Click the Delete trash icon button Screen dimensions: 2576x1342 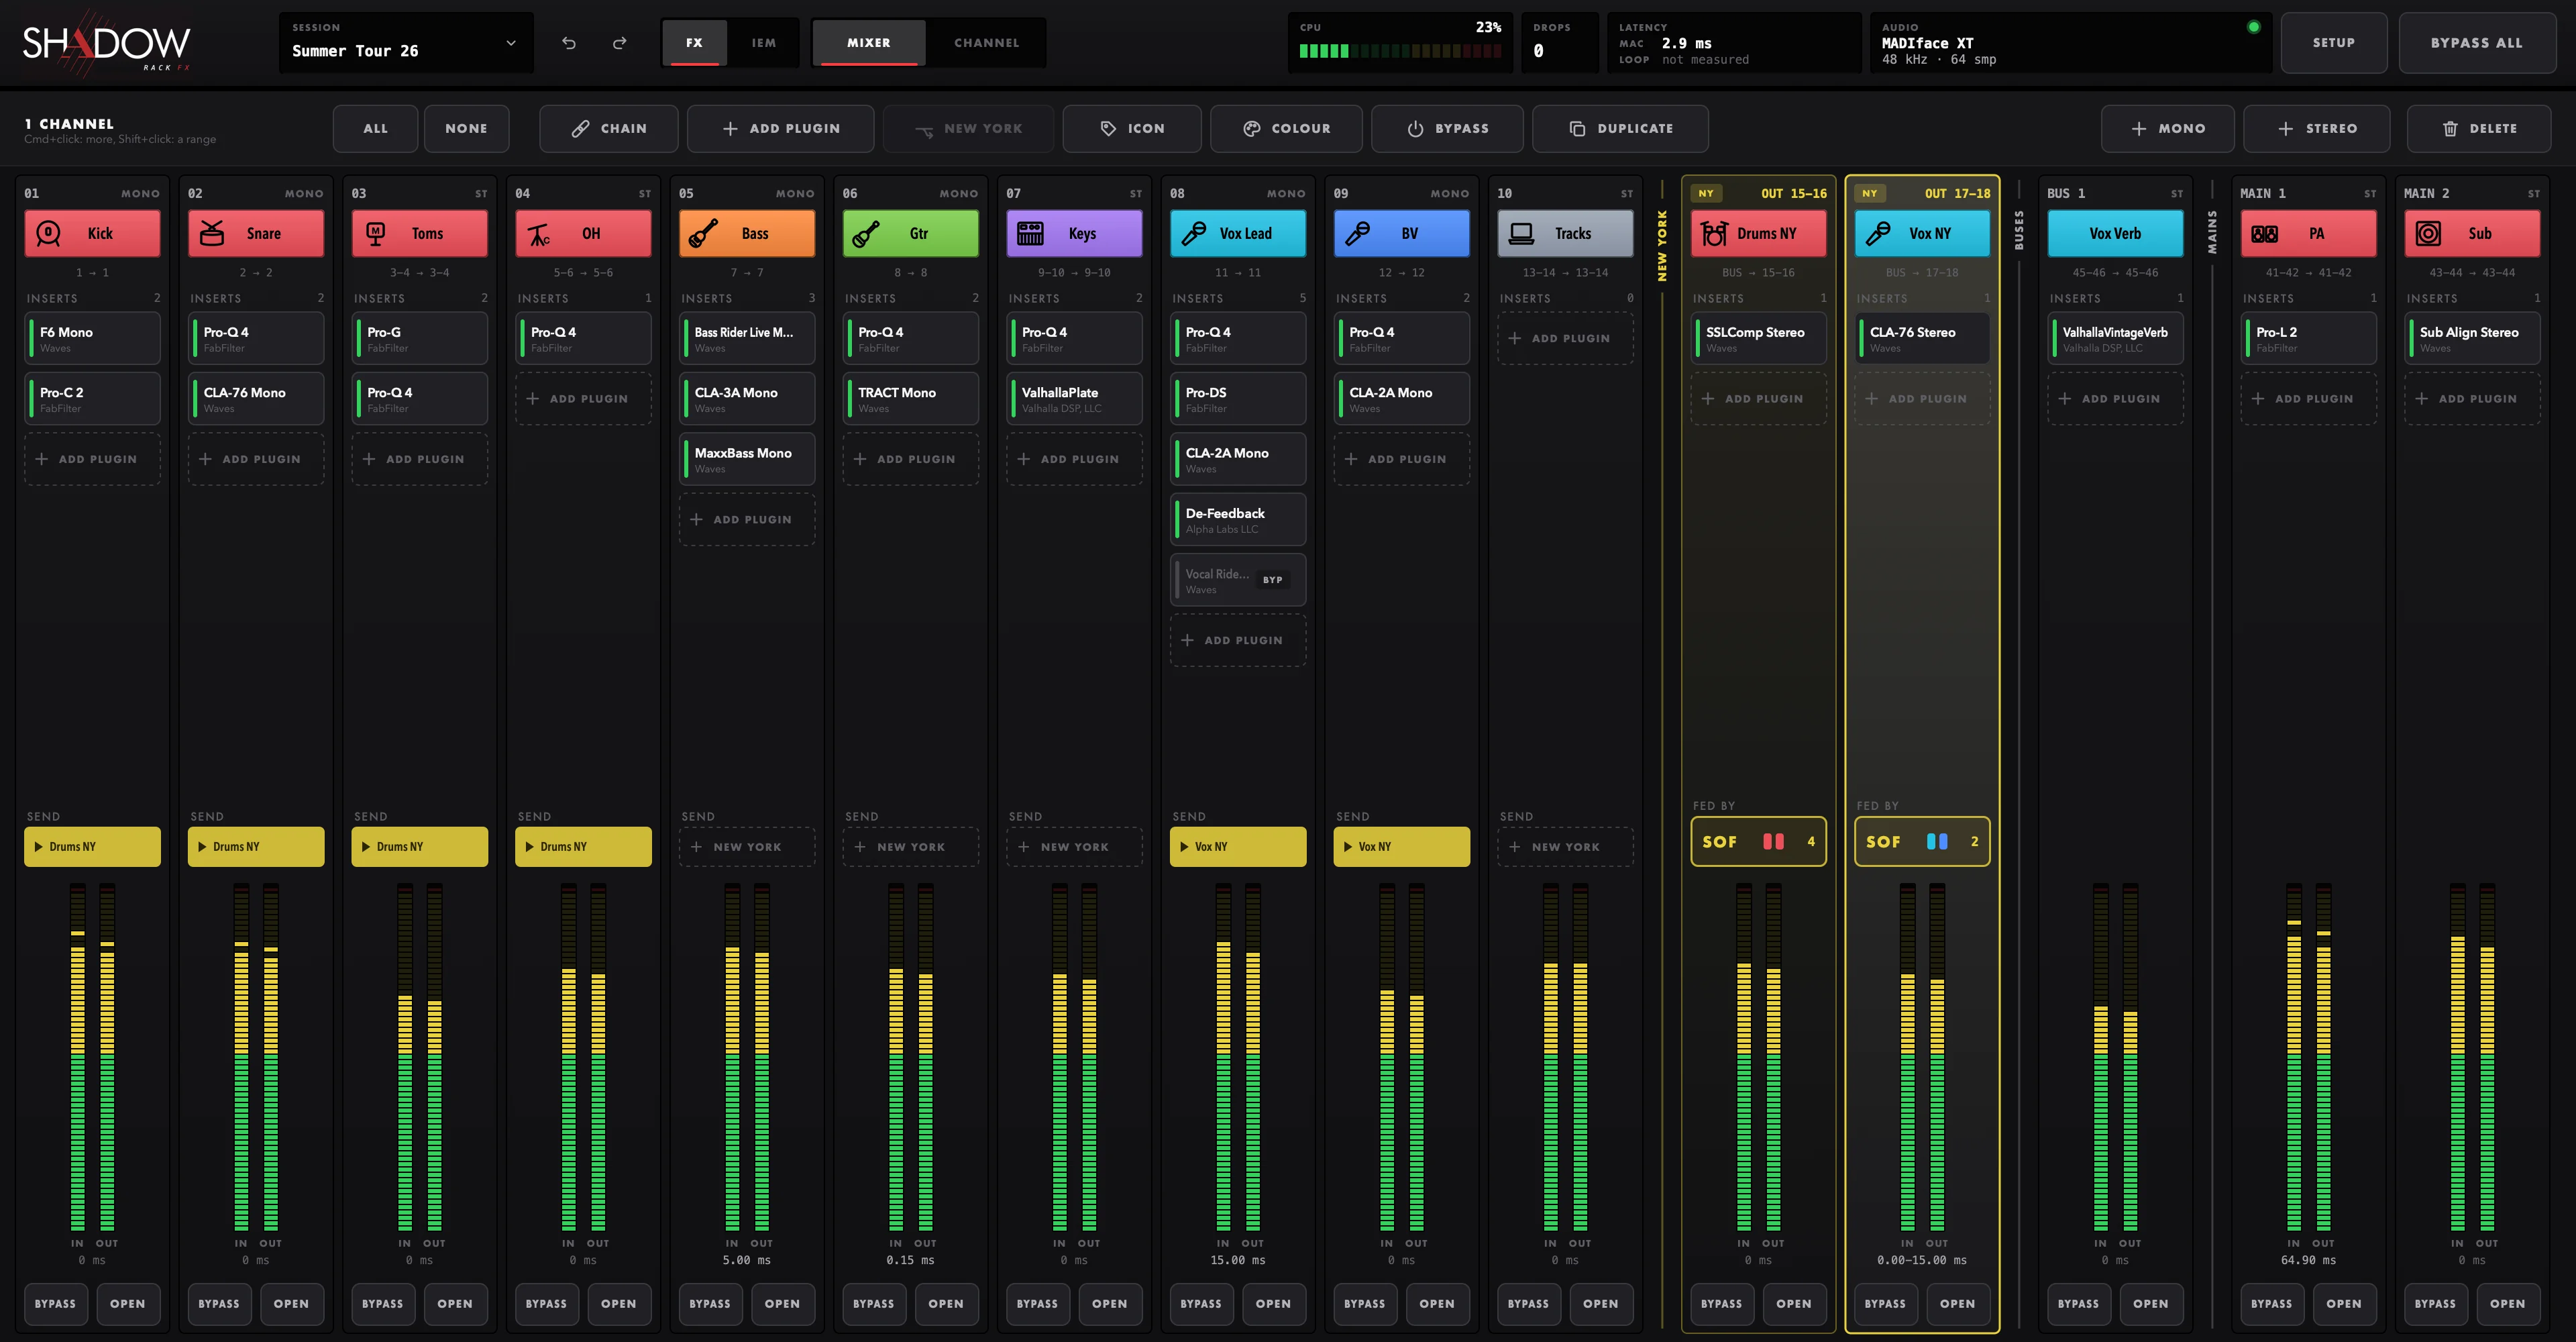click(2478, 128)
